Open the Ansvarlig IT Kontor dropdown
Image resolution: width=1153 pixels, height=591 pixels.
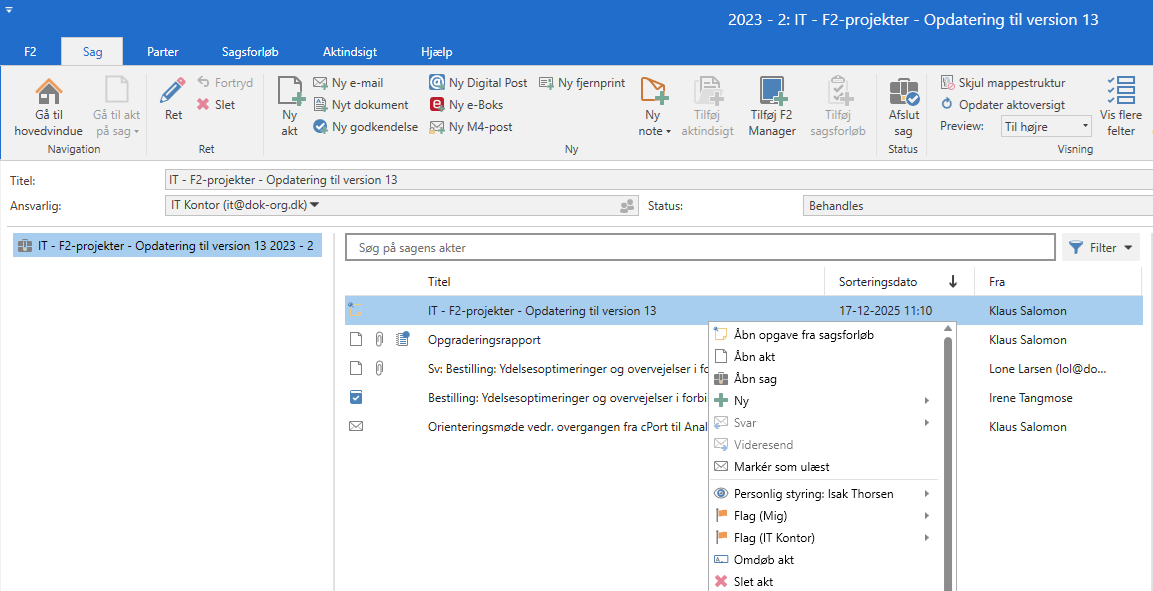pyautogui.click(x=315, y=205)
